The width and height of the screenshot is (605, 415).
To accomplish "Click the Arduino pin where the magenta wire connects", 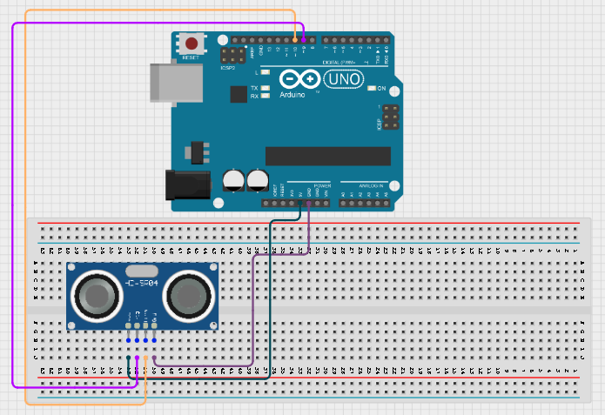I will [x=304, y=40].
